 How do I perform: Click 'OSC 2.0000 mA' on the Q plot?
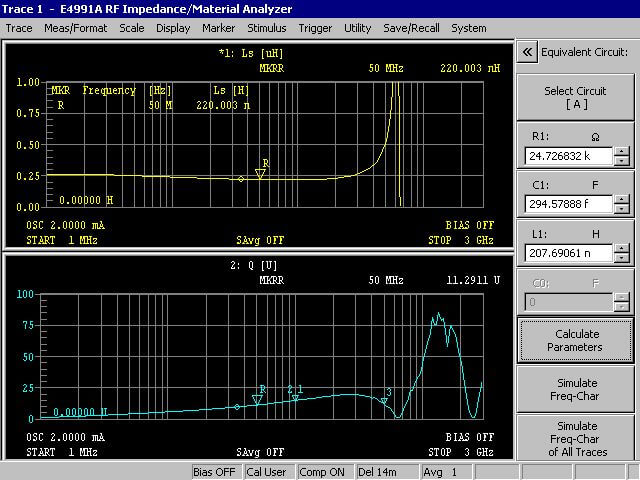[65, 438]
